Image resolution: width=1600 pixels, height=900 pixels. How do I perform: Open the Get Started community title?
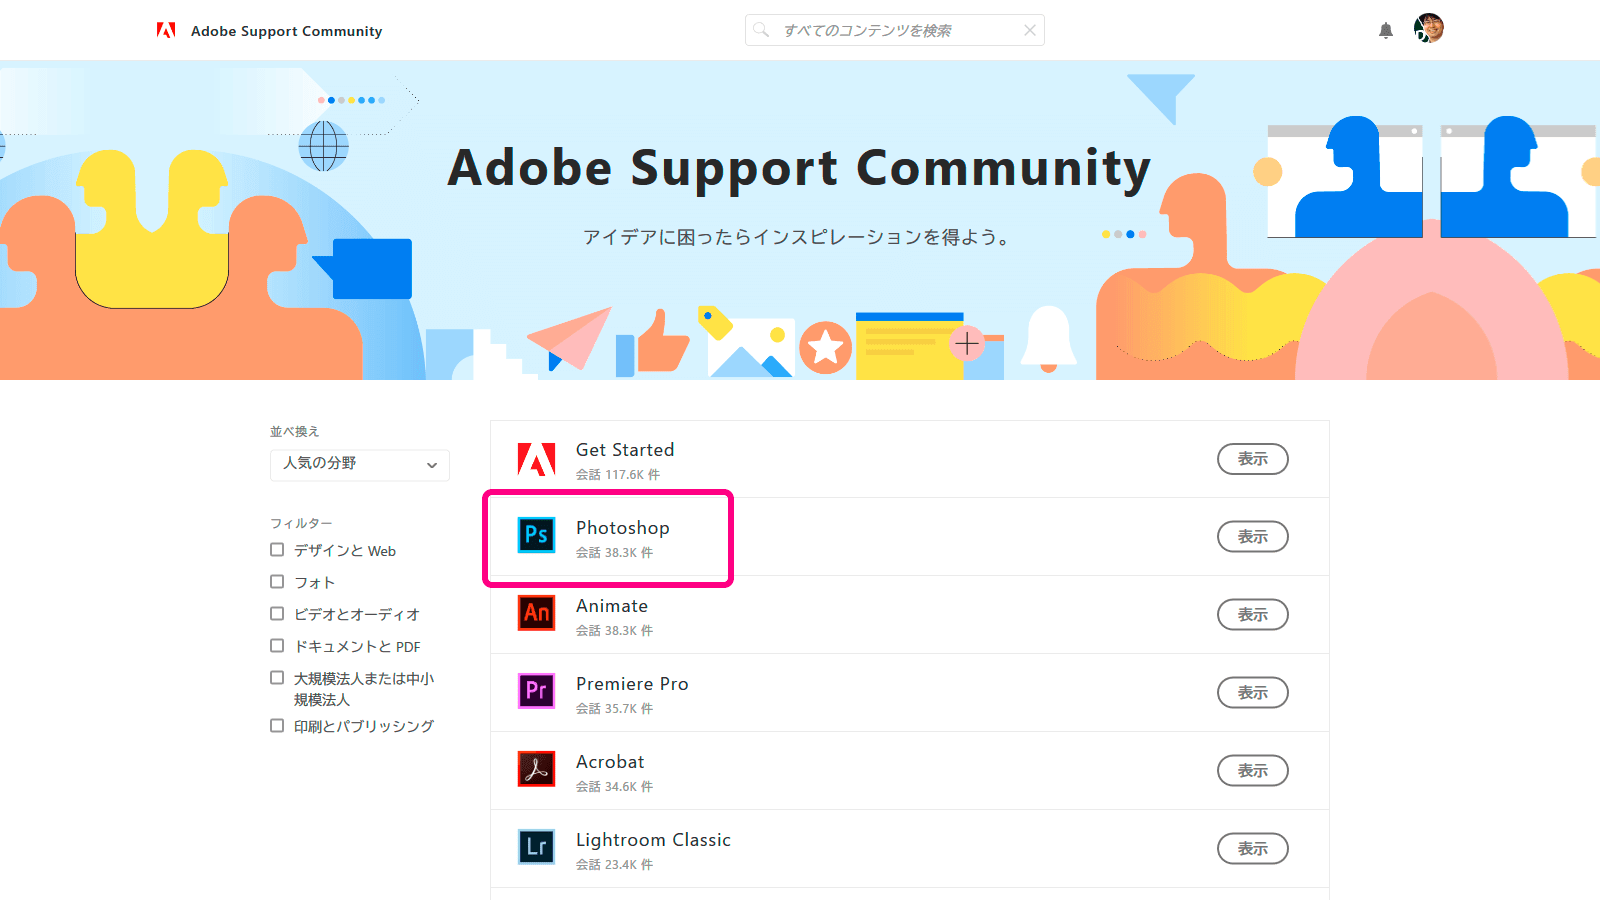[625, 450]
